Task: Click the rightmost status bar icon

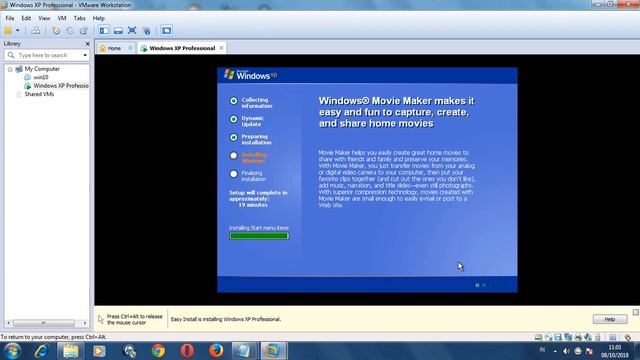Action: pos(628,338)
